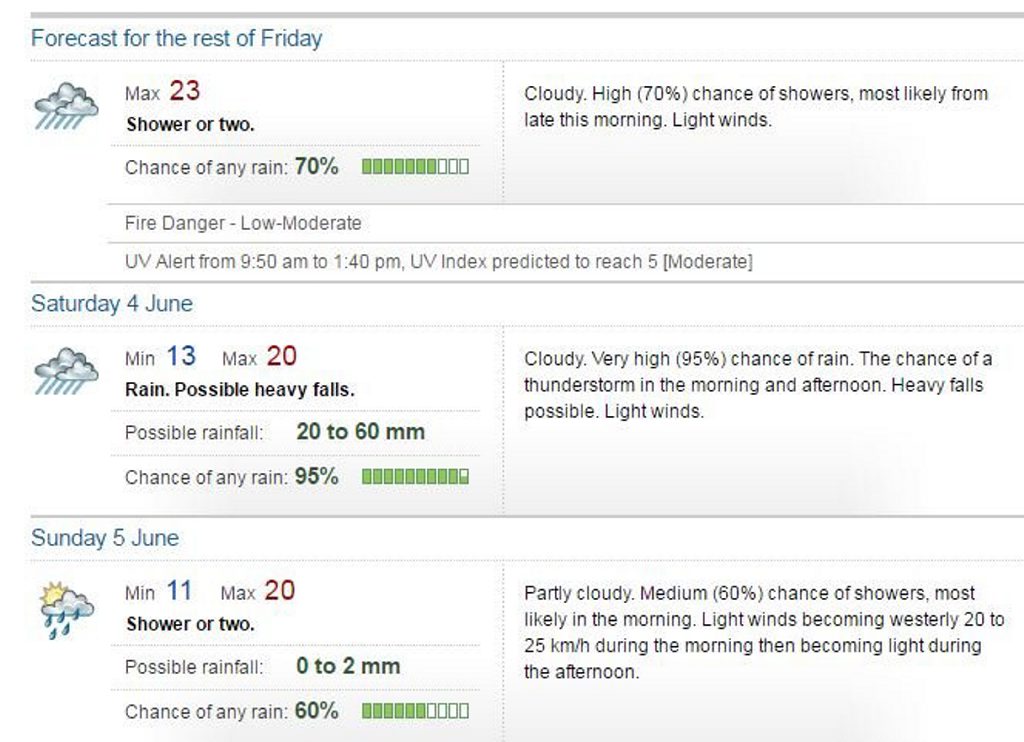
Task: Click Saturday's thunderstorm forecast description
Action: coord(758,385)
